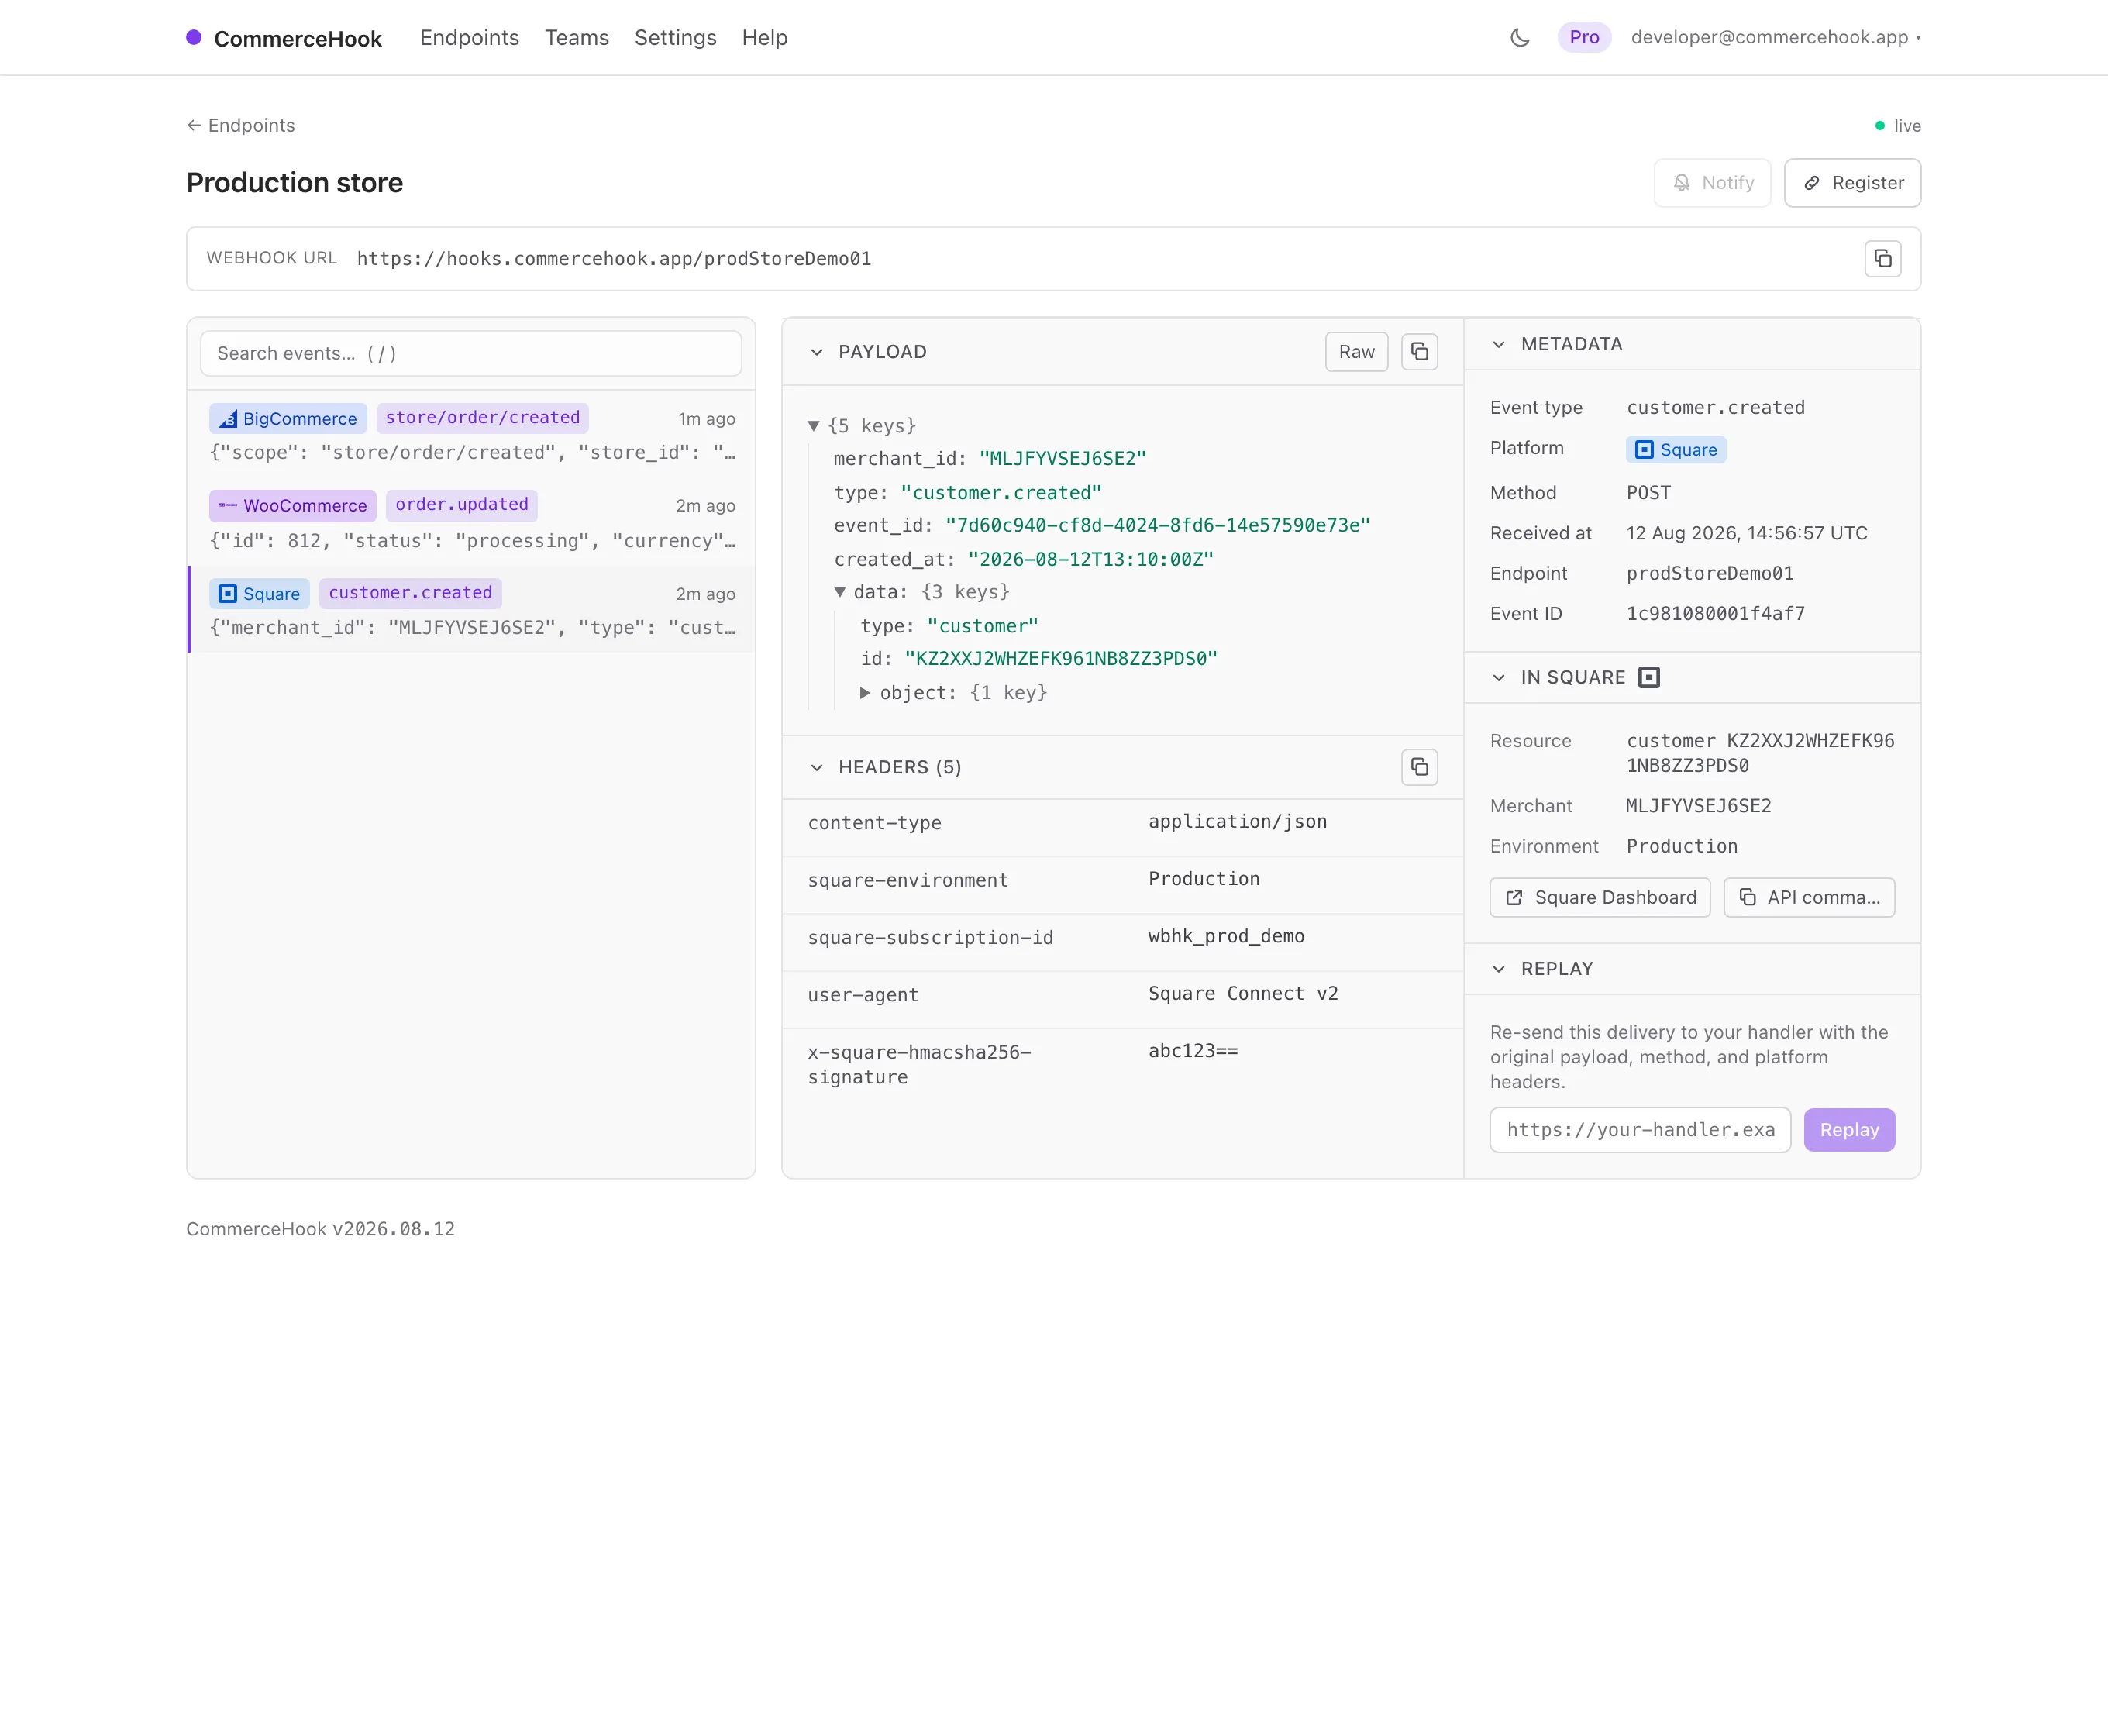
Task: Focus the Search events field
Action: click(x=471, y=354)
